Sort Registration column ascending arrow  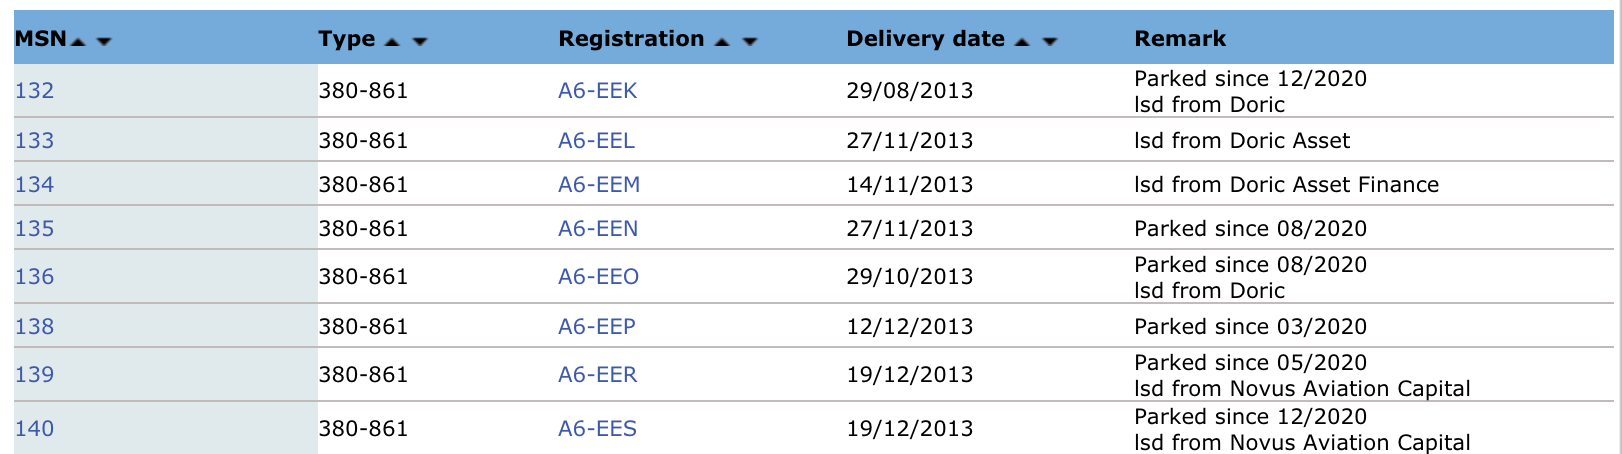tap(723, 42)
